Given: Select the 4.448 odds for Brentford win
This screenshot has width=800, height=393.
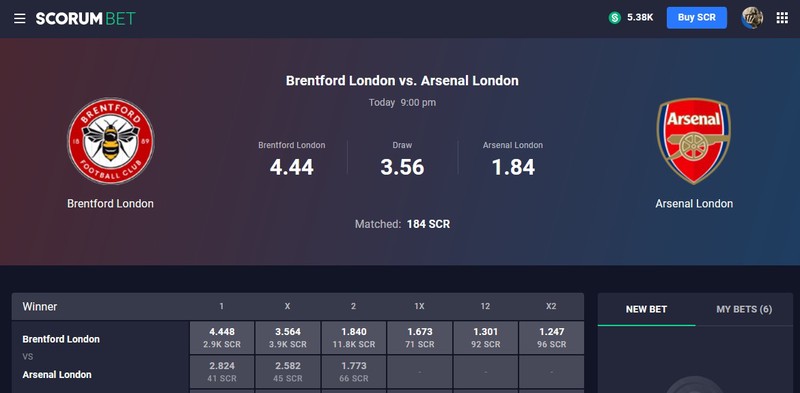Looking at the screenshot, I should tap(222, 337).
